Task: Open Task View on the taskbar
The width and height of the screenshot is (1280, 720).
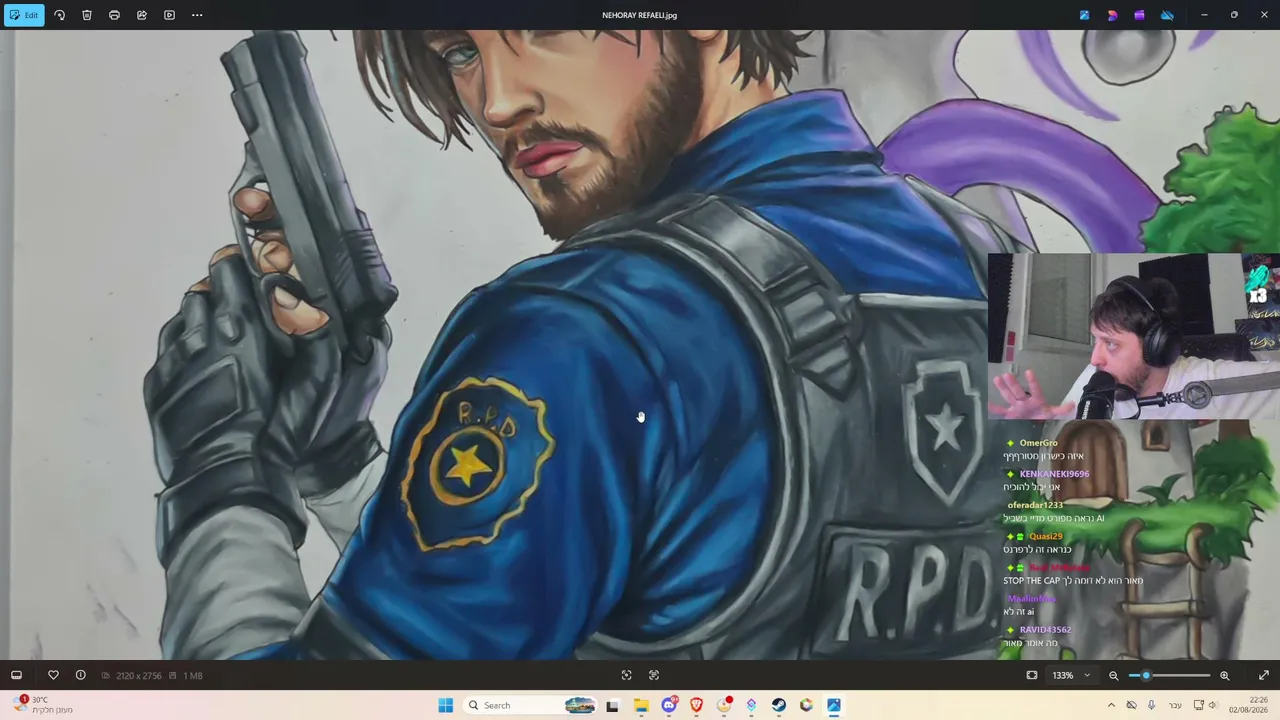Action: point(612,705)
